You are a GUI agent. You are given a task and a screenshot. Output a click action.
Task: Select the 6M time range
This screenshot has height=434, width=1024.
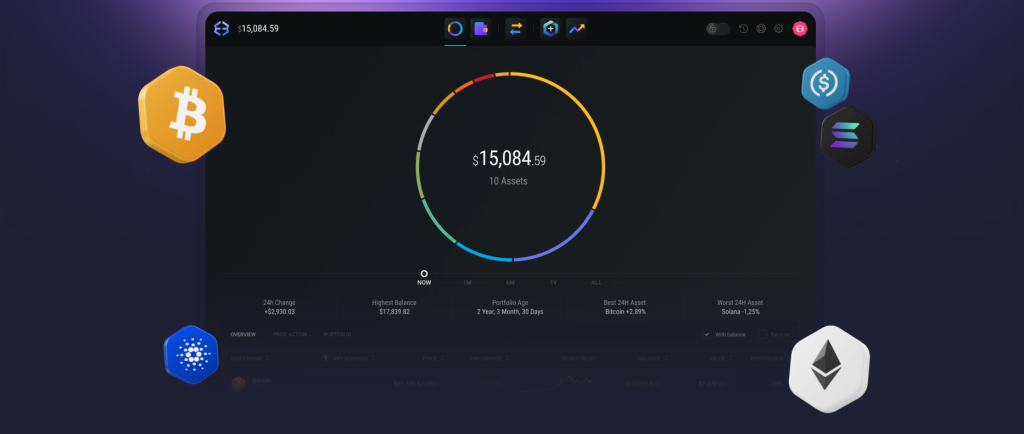pos(510,283)
